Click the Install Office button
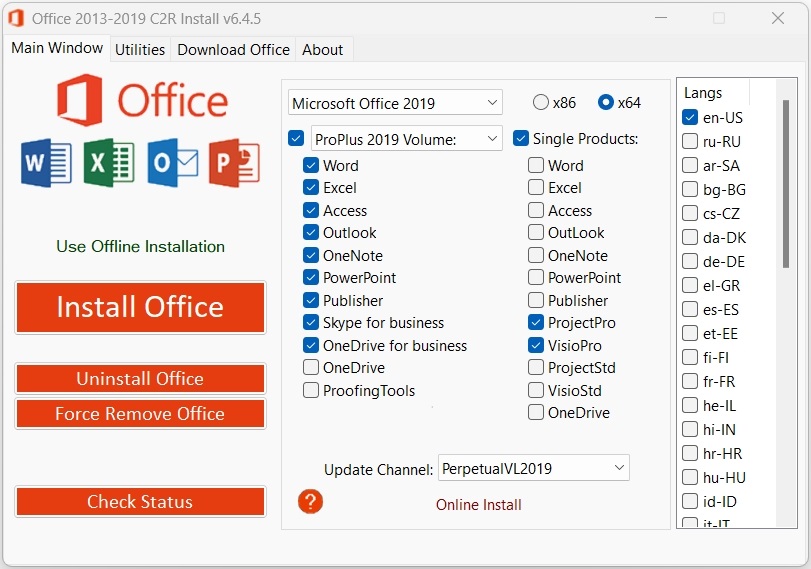 coord(140,307)
